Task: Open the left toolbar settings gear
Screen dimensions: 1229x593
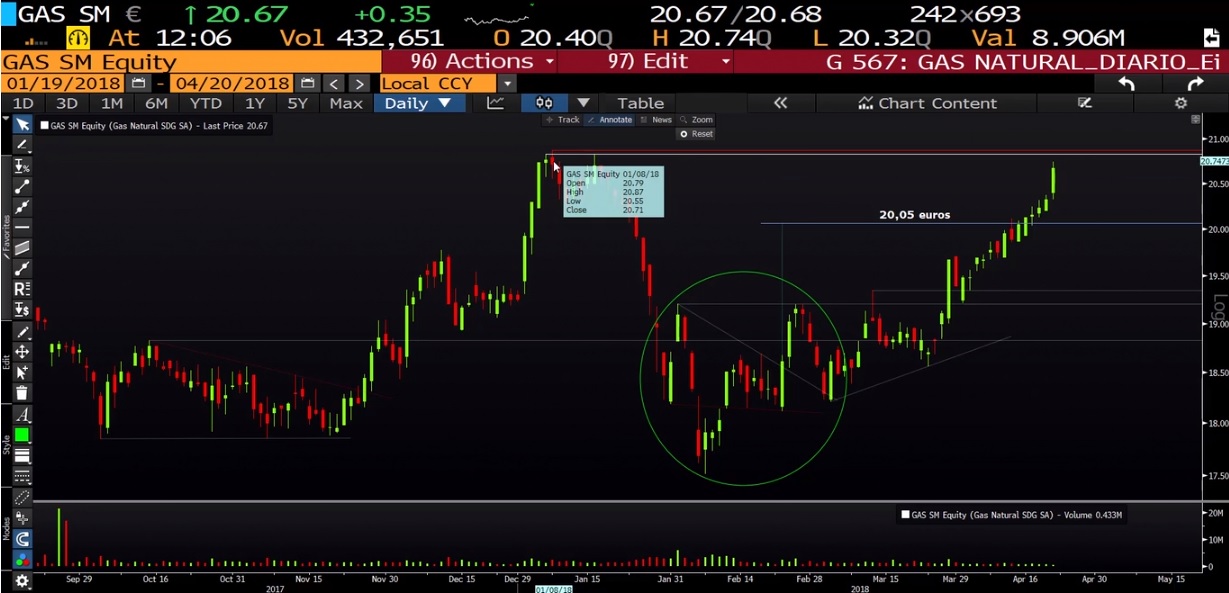Action: click(x=21, y=580)
